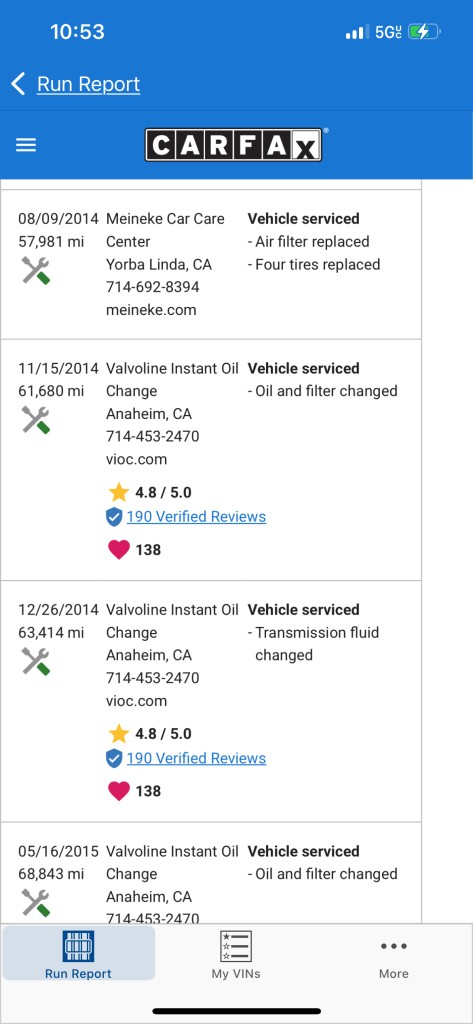The image size is (473, 1024).
Task: Click the verified shield in 12/26/2014 entry
Action: point(114,759)
